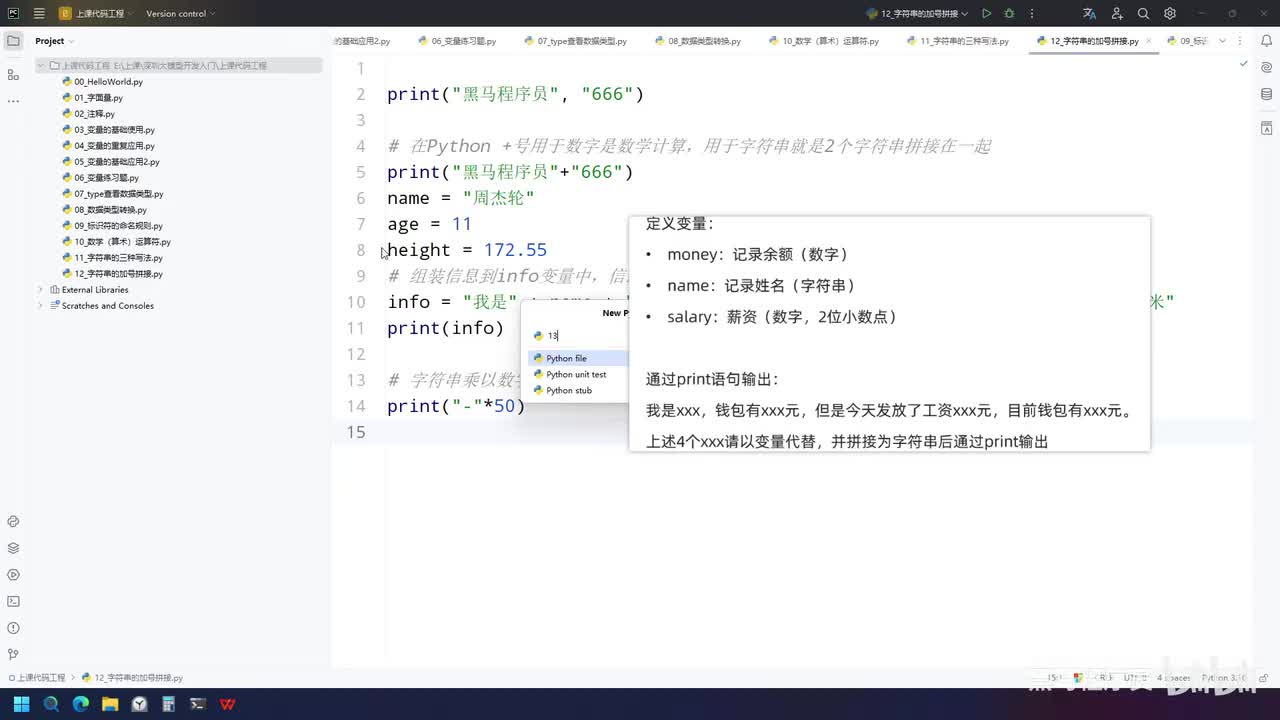Open the Python Console tool window
Image resolution: width=1280 pixels, height=720 pixels.
pos(13,522)
